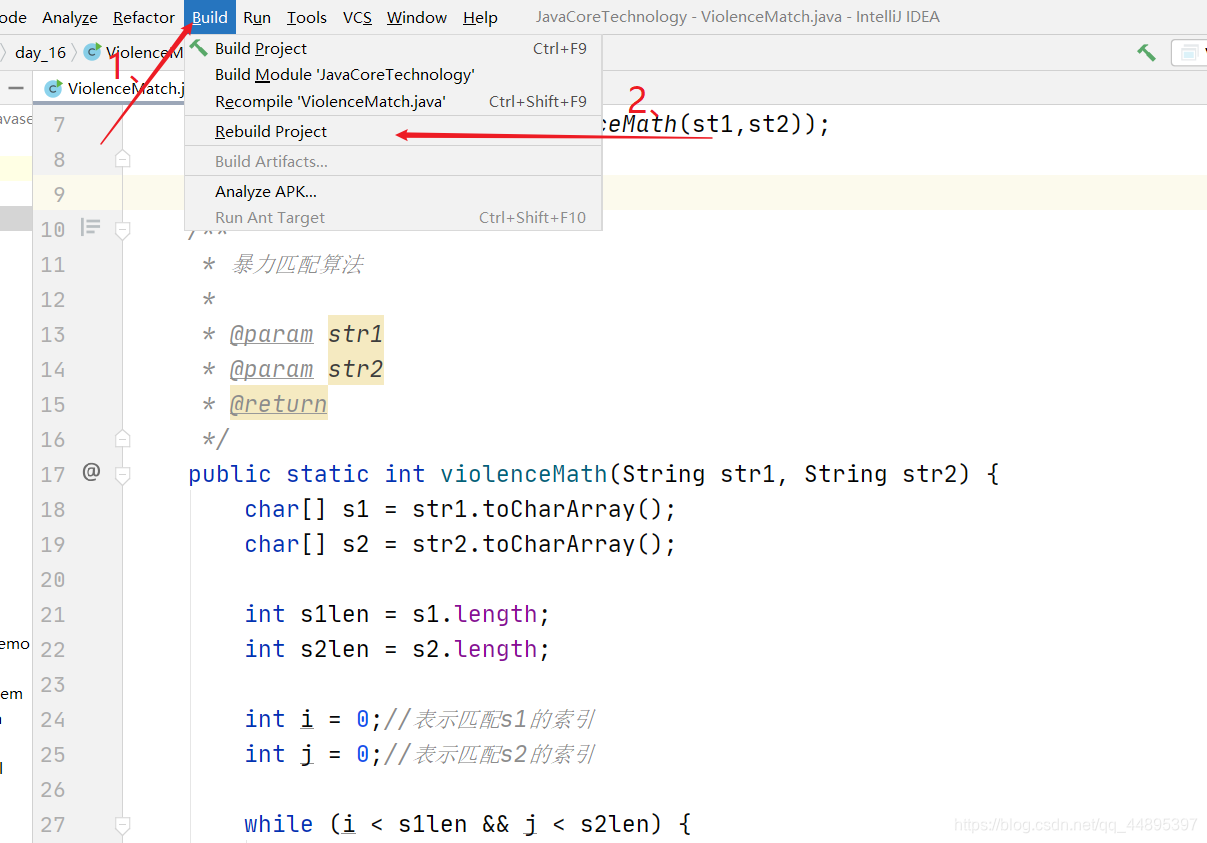The height and width of the screenshot is (843, 1207).
Task: Choose Build Module 'JavaCoreTechnology'
Action: pos(393,74)
